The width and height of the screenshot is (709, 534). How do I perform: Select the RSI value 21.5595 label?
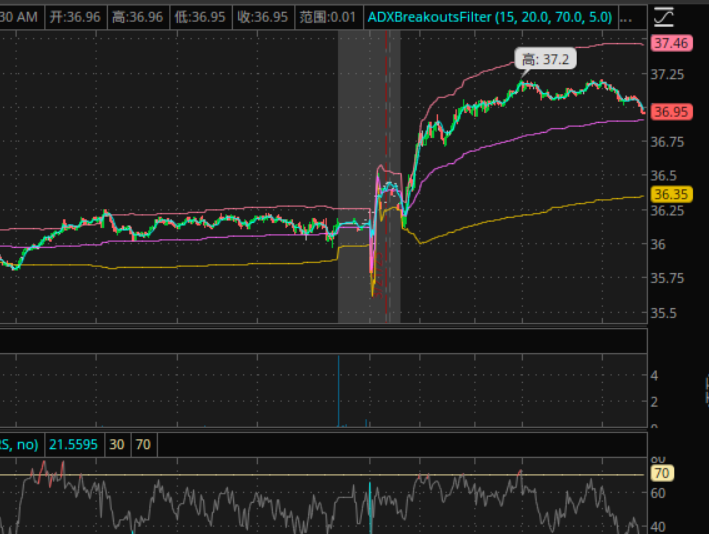point(74,444)
